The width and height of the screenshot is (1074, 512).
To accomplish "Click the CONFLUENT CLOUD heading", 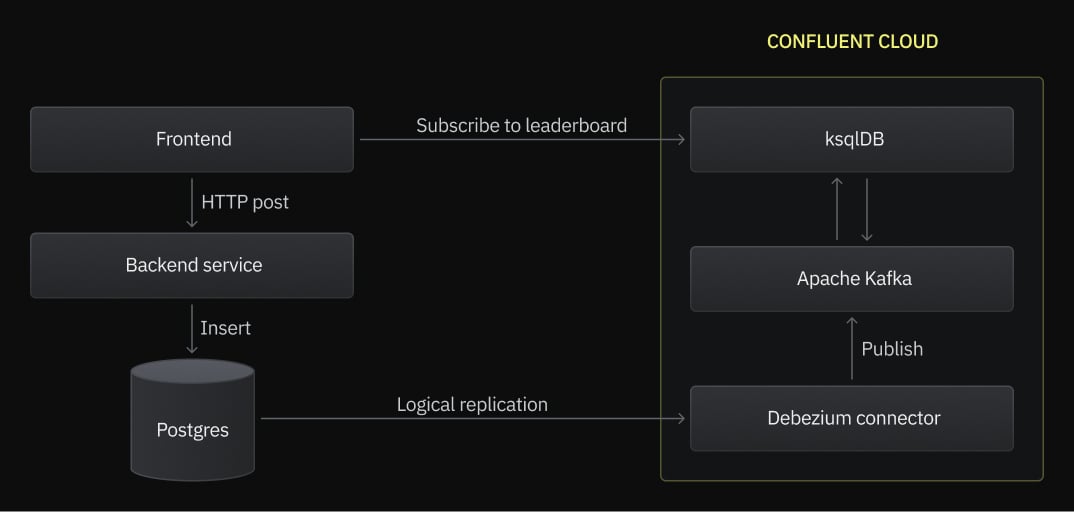I will [x=852, y=42].
